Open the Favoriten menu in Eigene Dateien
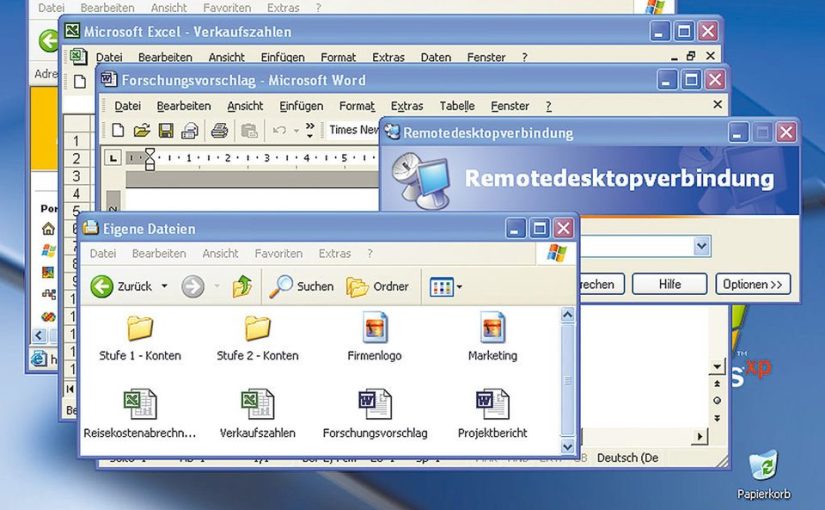The image size is (825, 510). click(278, 254)
